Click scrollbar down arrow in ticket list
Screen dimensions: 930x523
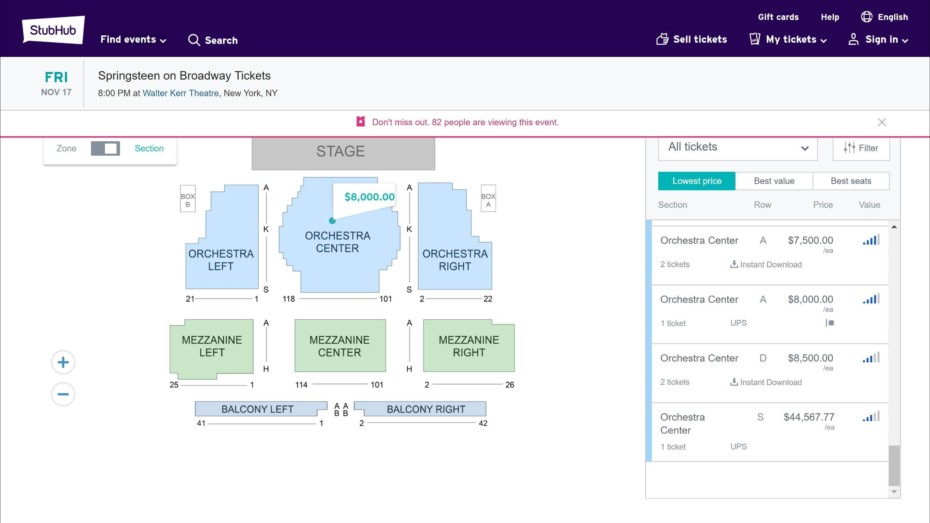(x=894, y=492)
